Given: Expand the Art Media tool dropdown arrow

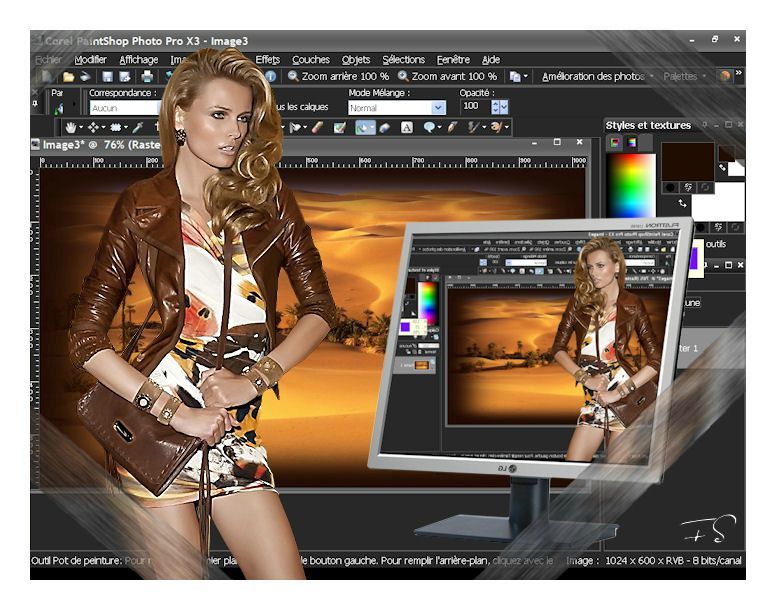Looking at the screenshot, I should tap(506, 128).
